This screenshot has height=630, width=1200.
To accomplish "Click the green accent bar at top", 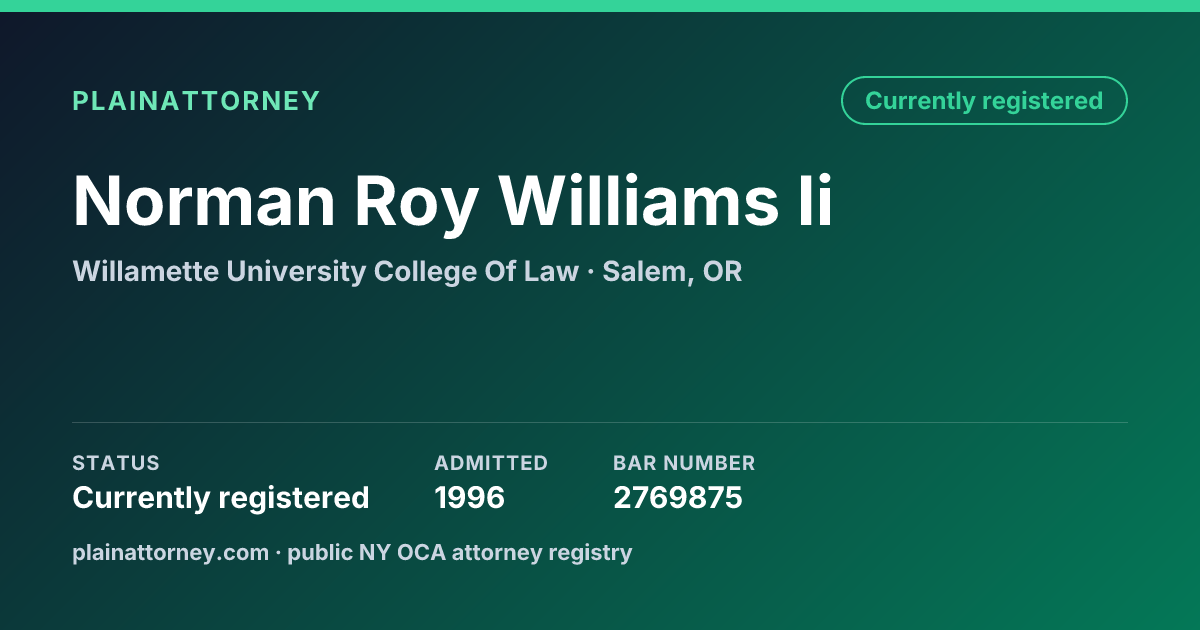I will coord(600,6).
